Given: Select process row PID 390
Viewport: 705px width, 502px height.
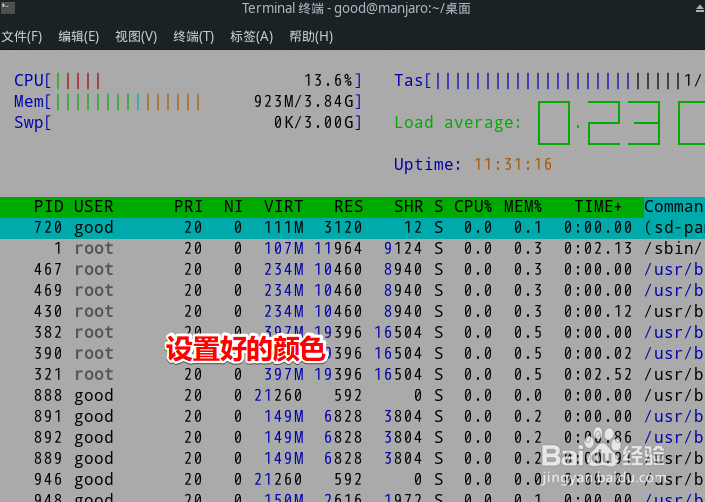Looking at the screenshot, I should tap(352, 354).
